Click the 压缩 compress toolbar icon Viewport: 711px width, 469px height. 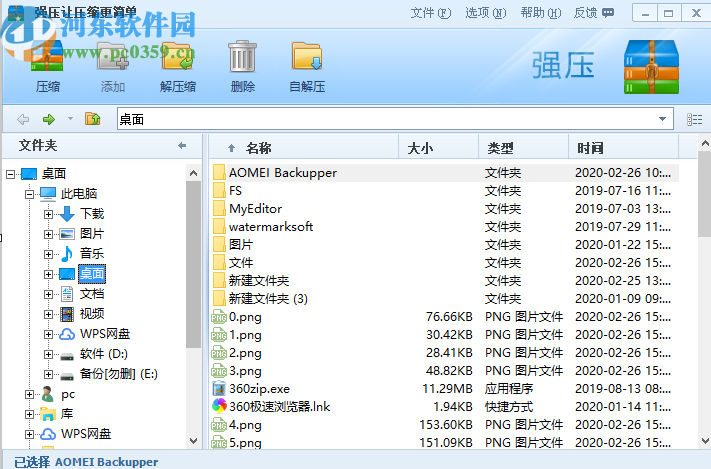pos(47,57)
